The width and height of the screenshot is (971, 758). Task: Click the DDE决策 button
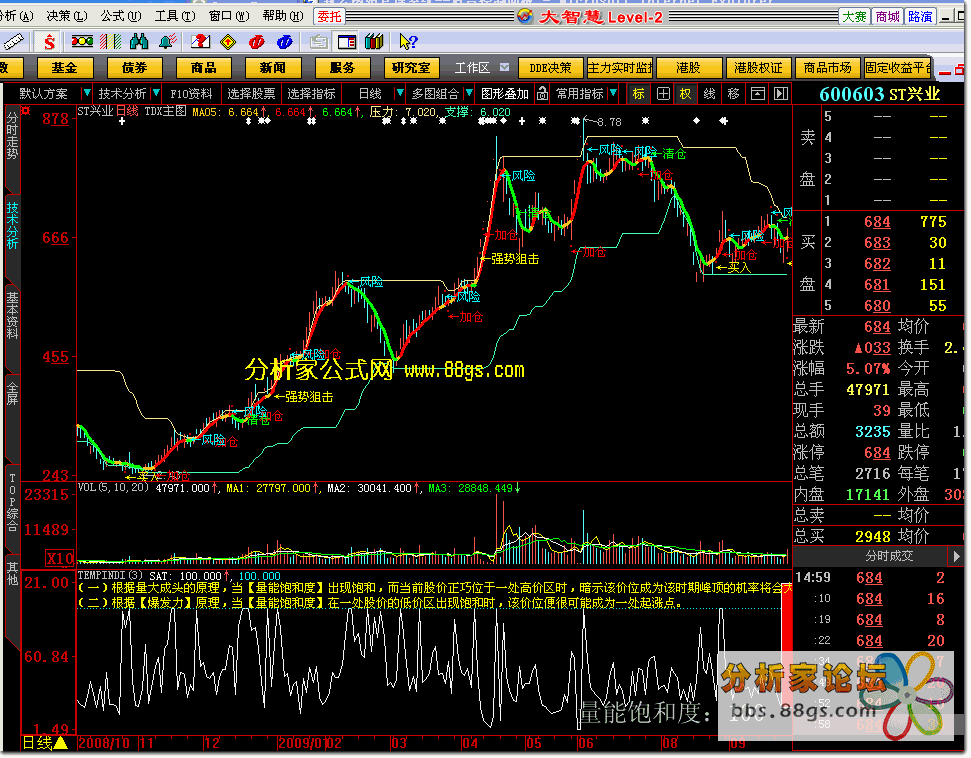(x=550, y=68)
